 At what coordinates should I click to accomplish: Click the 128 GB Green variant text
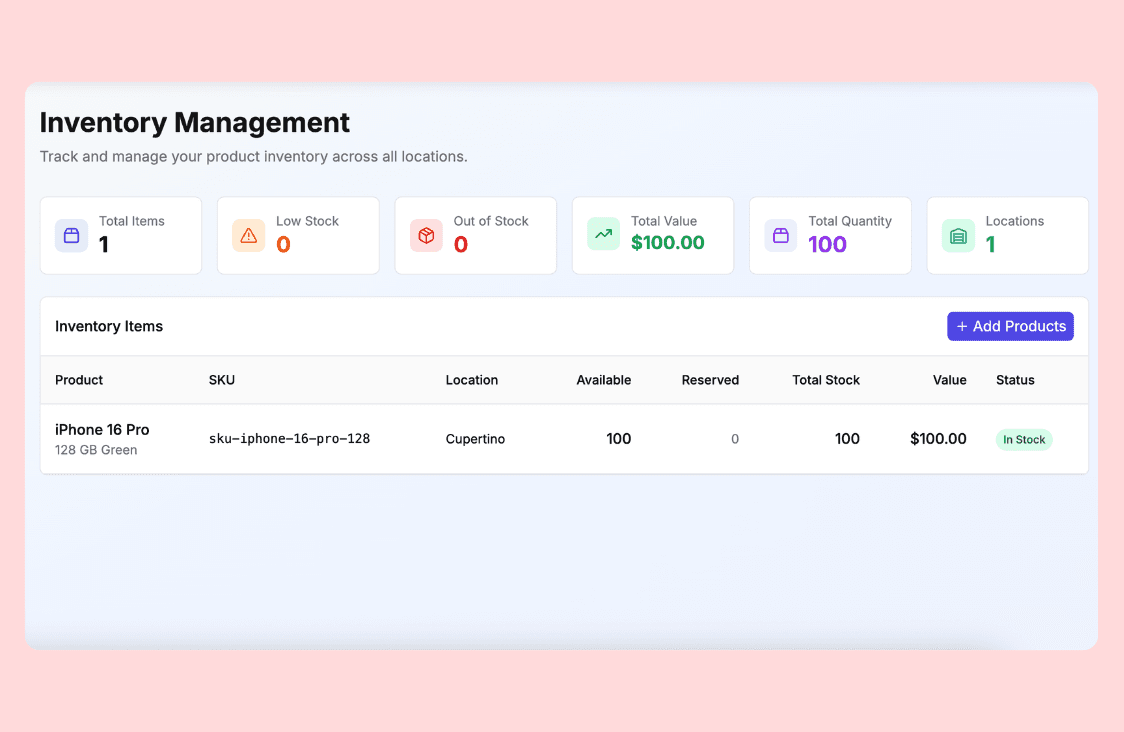click(x=96, y=450)
